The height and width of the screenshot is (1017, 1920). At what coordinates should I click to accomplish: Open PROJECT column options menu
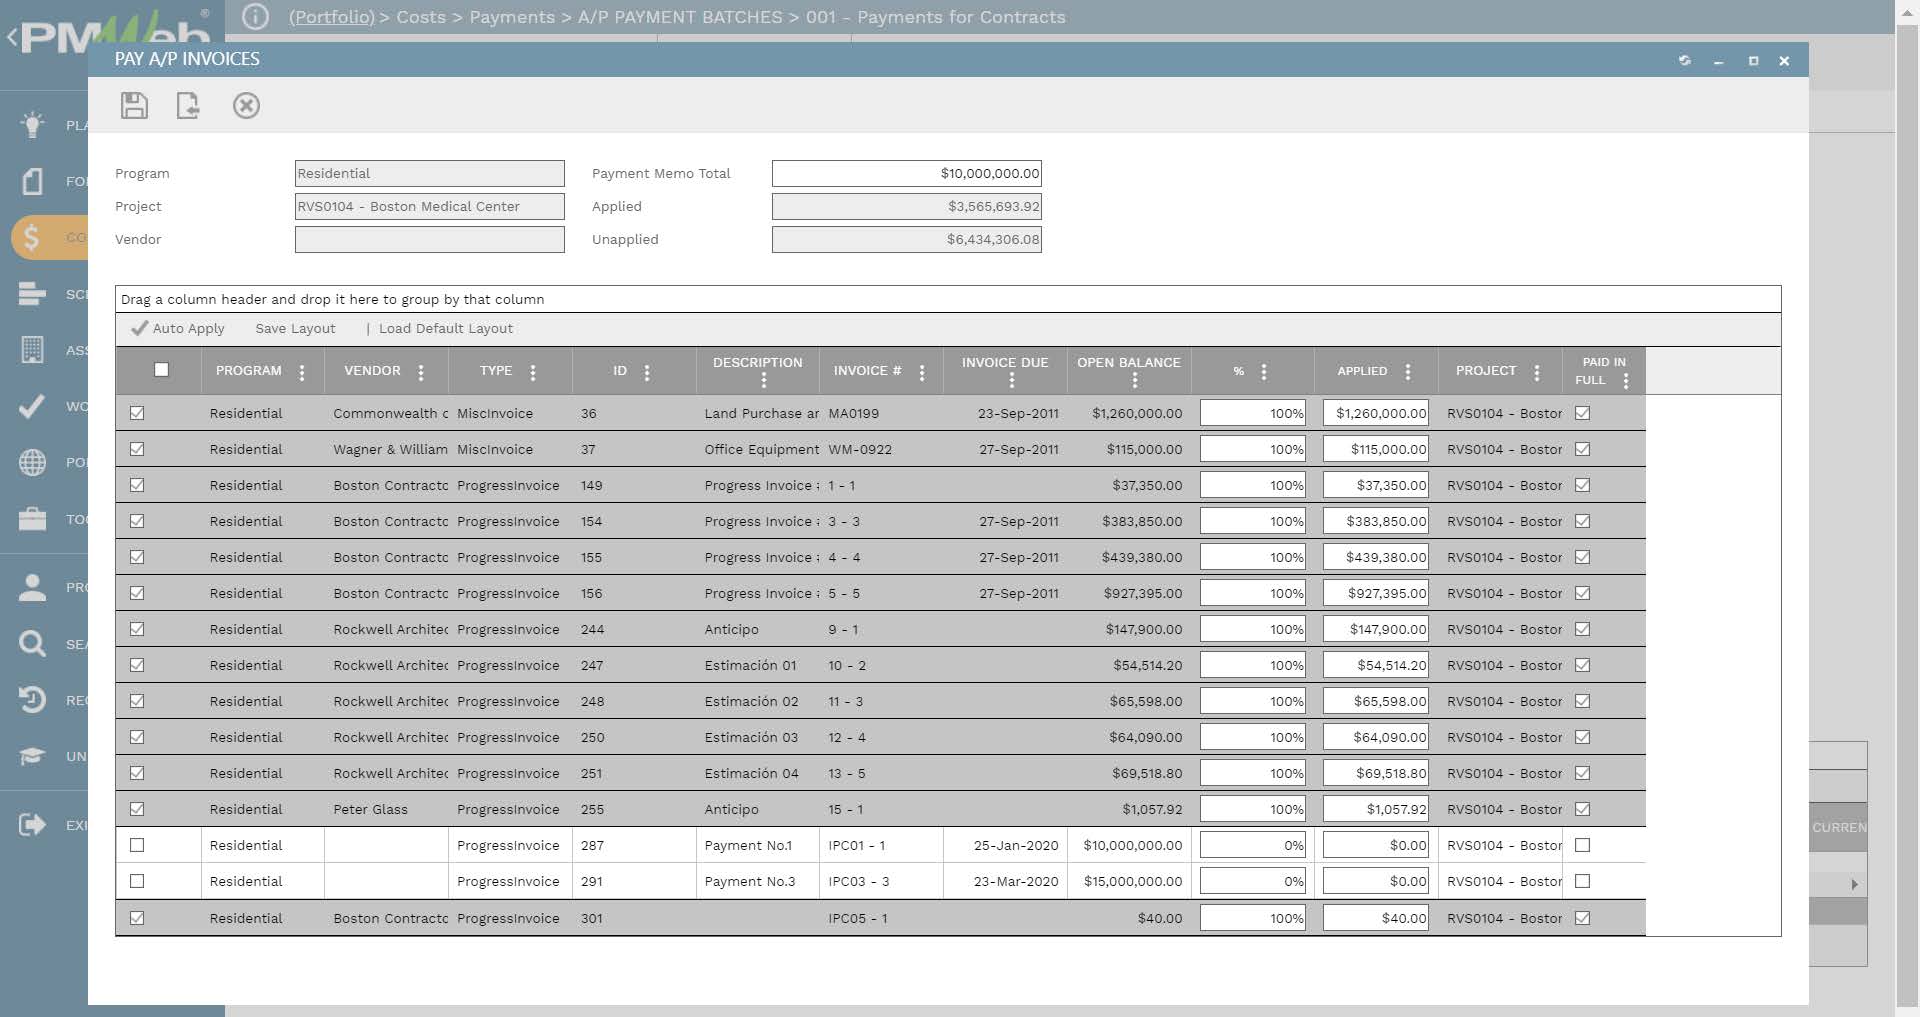coord(1537,372)
